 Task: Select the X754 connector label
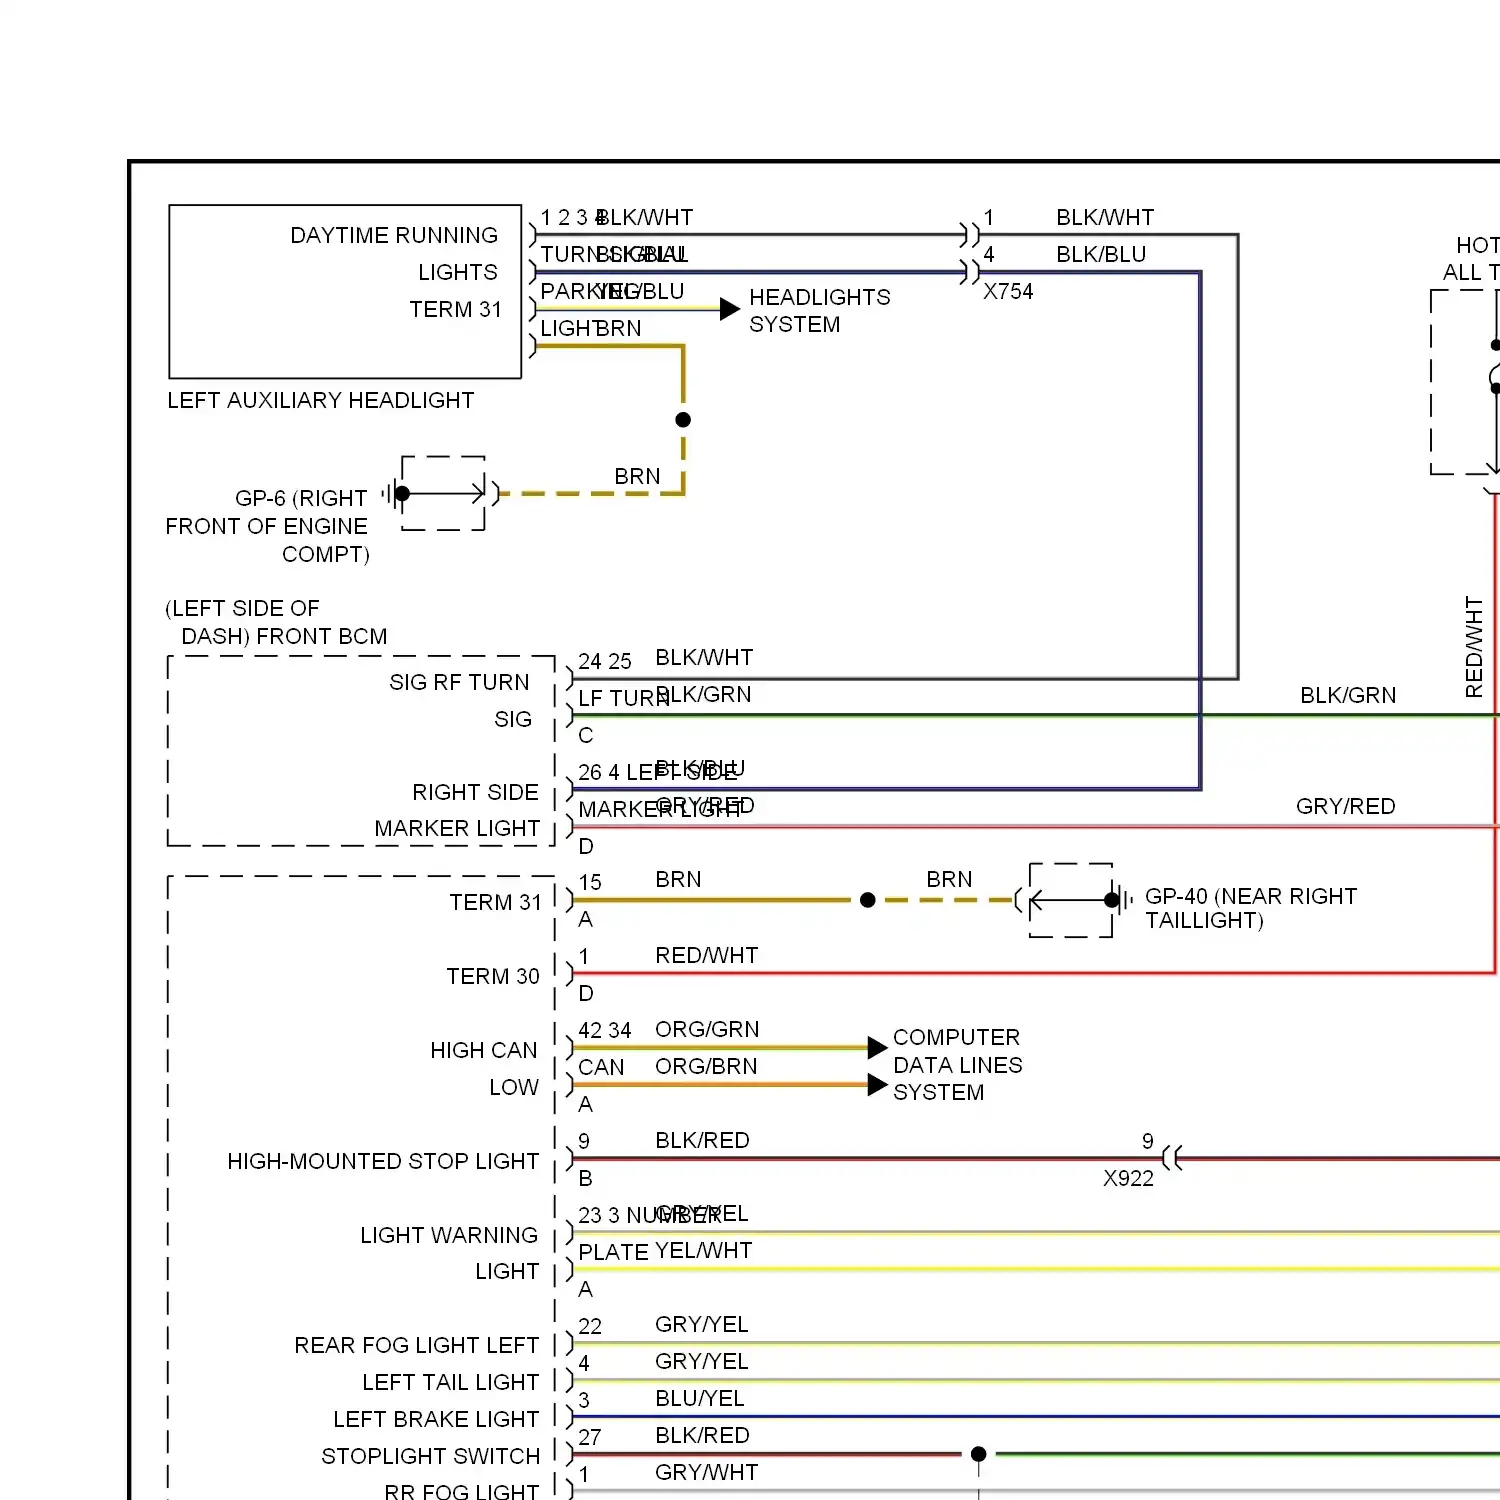[1008, 291]
